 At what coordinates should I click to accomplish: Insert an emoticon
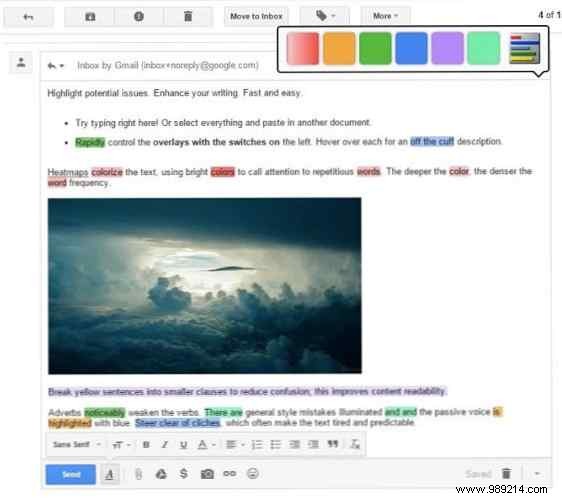(x=253, y=474)
